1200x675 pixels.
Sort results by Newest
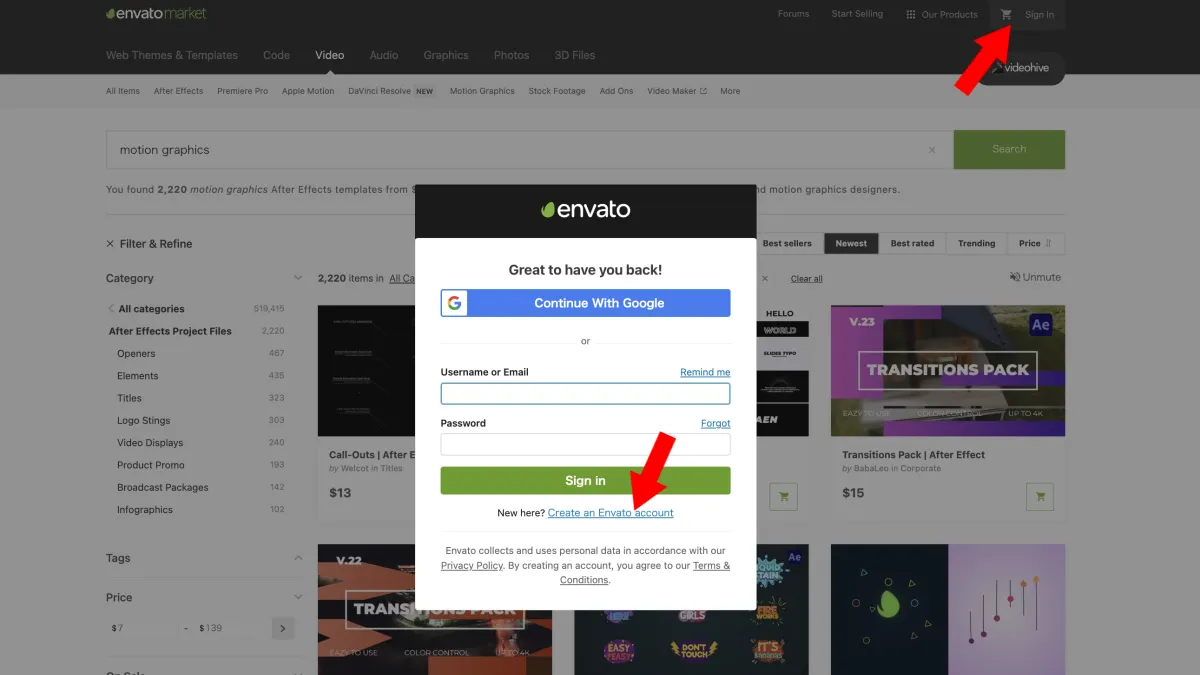851,243
